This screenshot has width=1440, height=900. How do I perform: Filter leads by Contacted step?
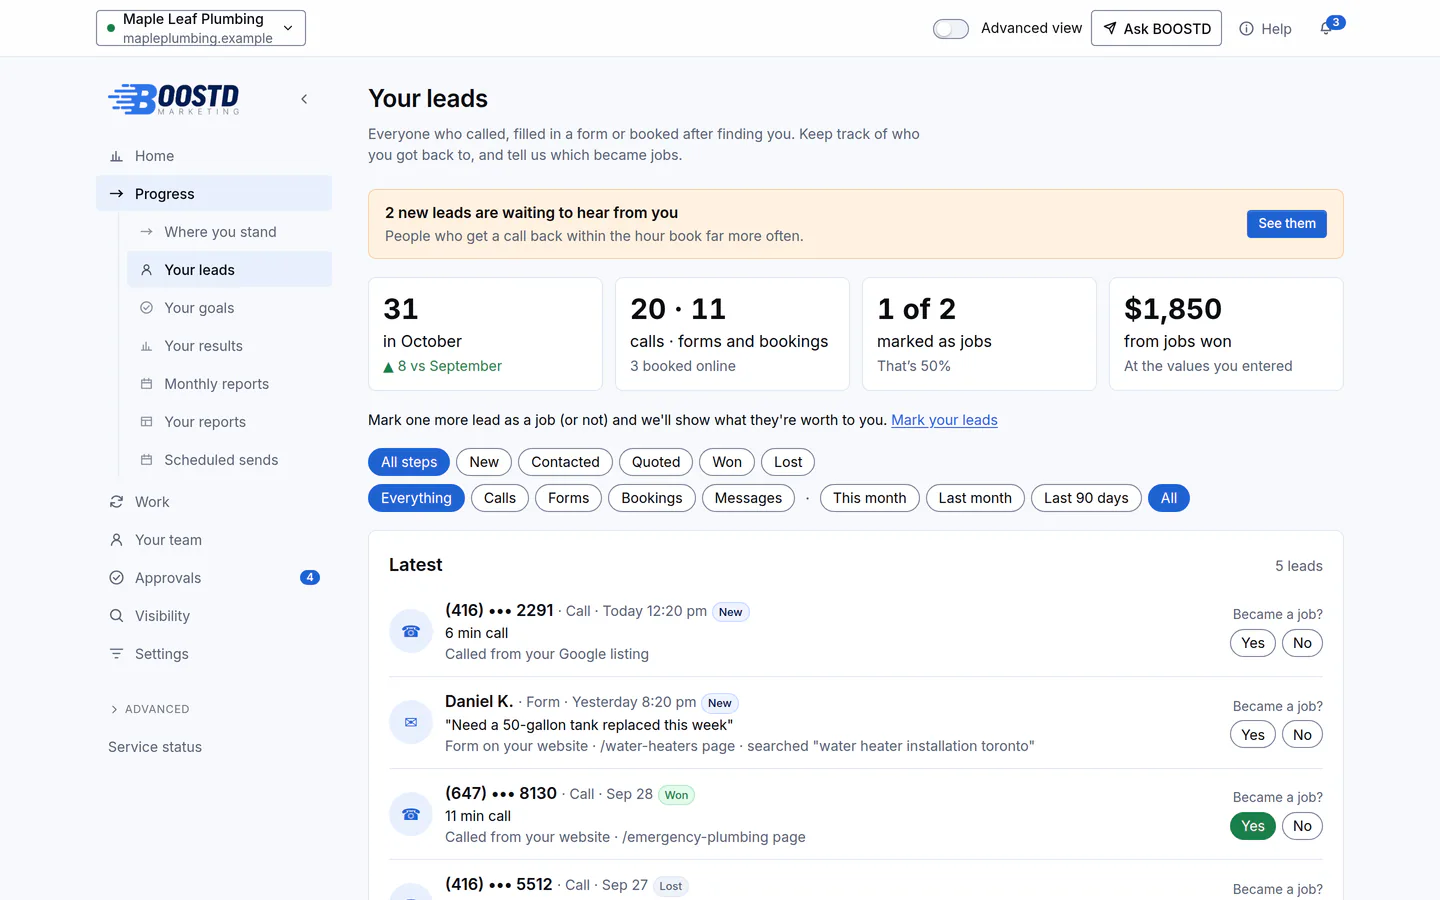565,462
